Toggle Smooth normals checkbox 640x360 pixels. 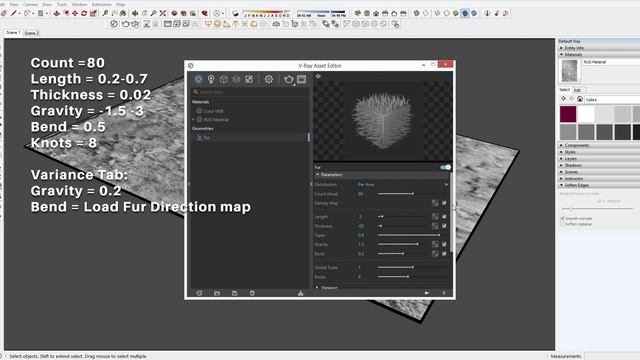(x=562, y=218)
